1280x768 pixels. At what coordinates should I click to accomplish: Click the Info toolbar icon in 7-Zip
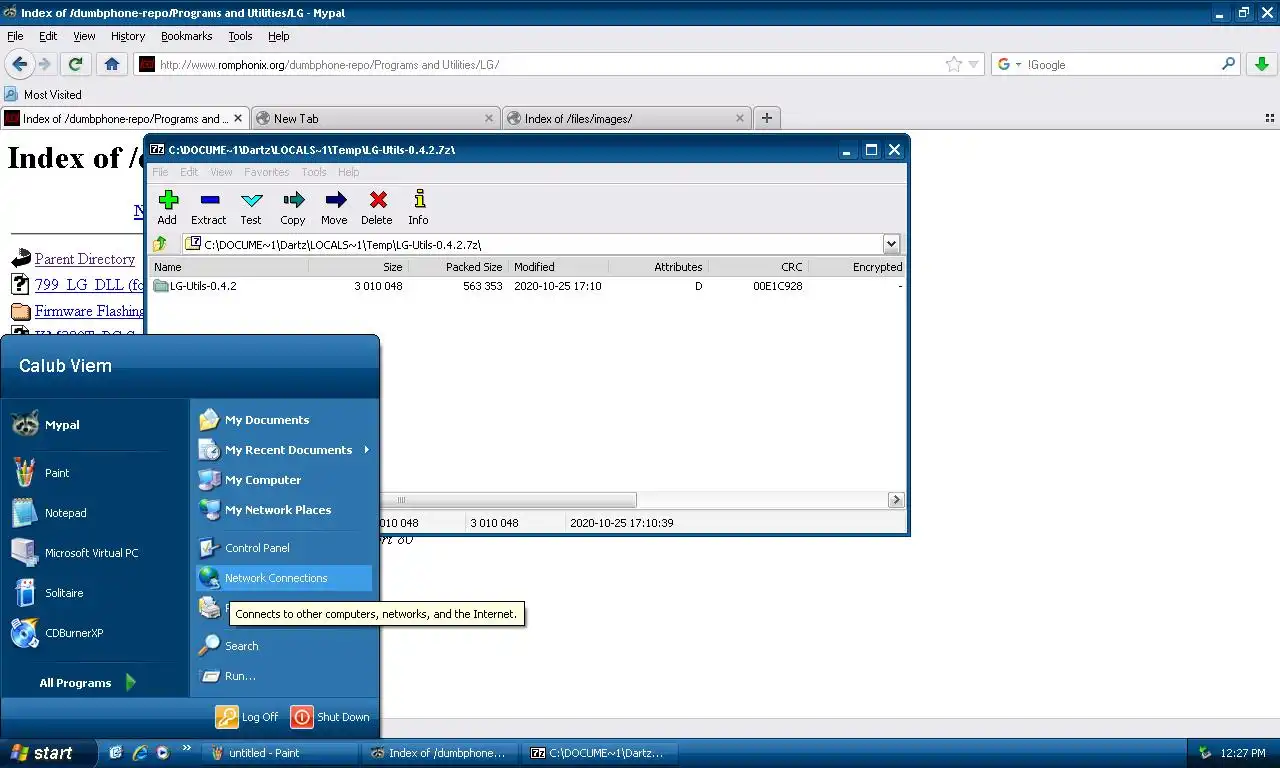point(418,208)
